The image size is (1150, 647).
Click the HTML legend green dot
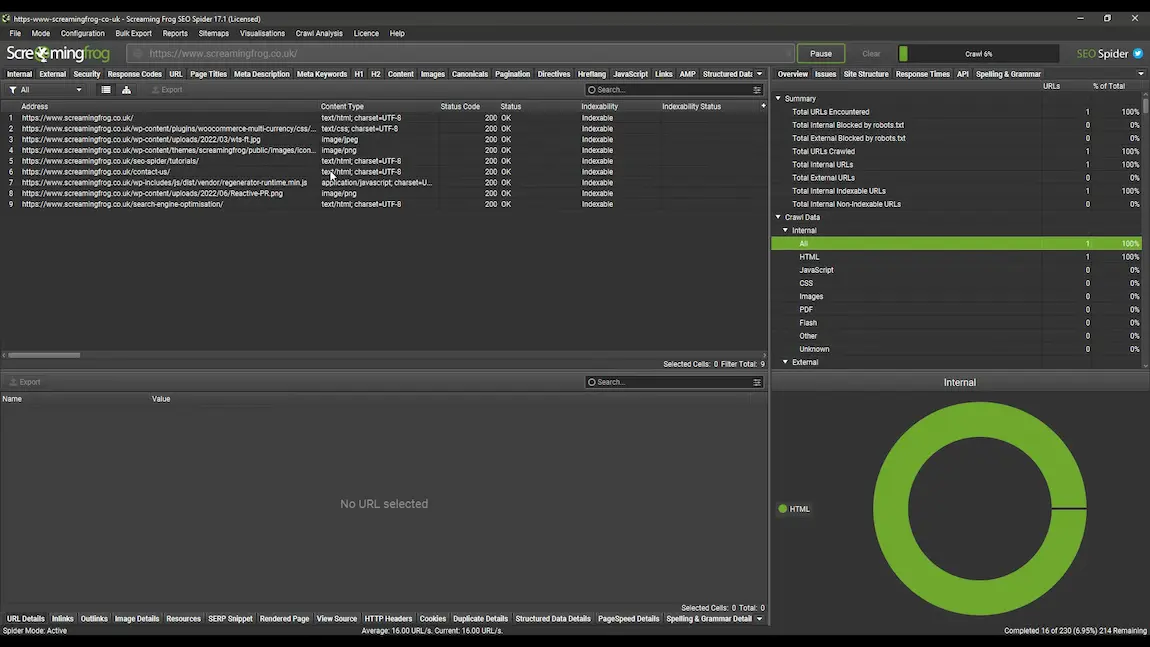click(x=783, y=509)
